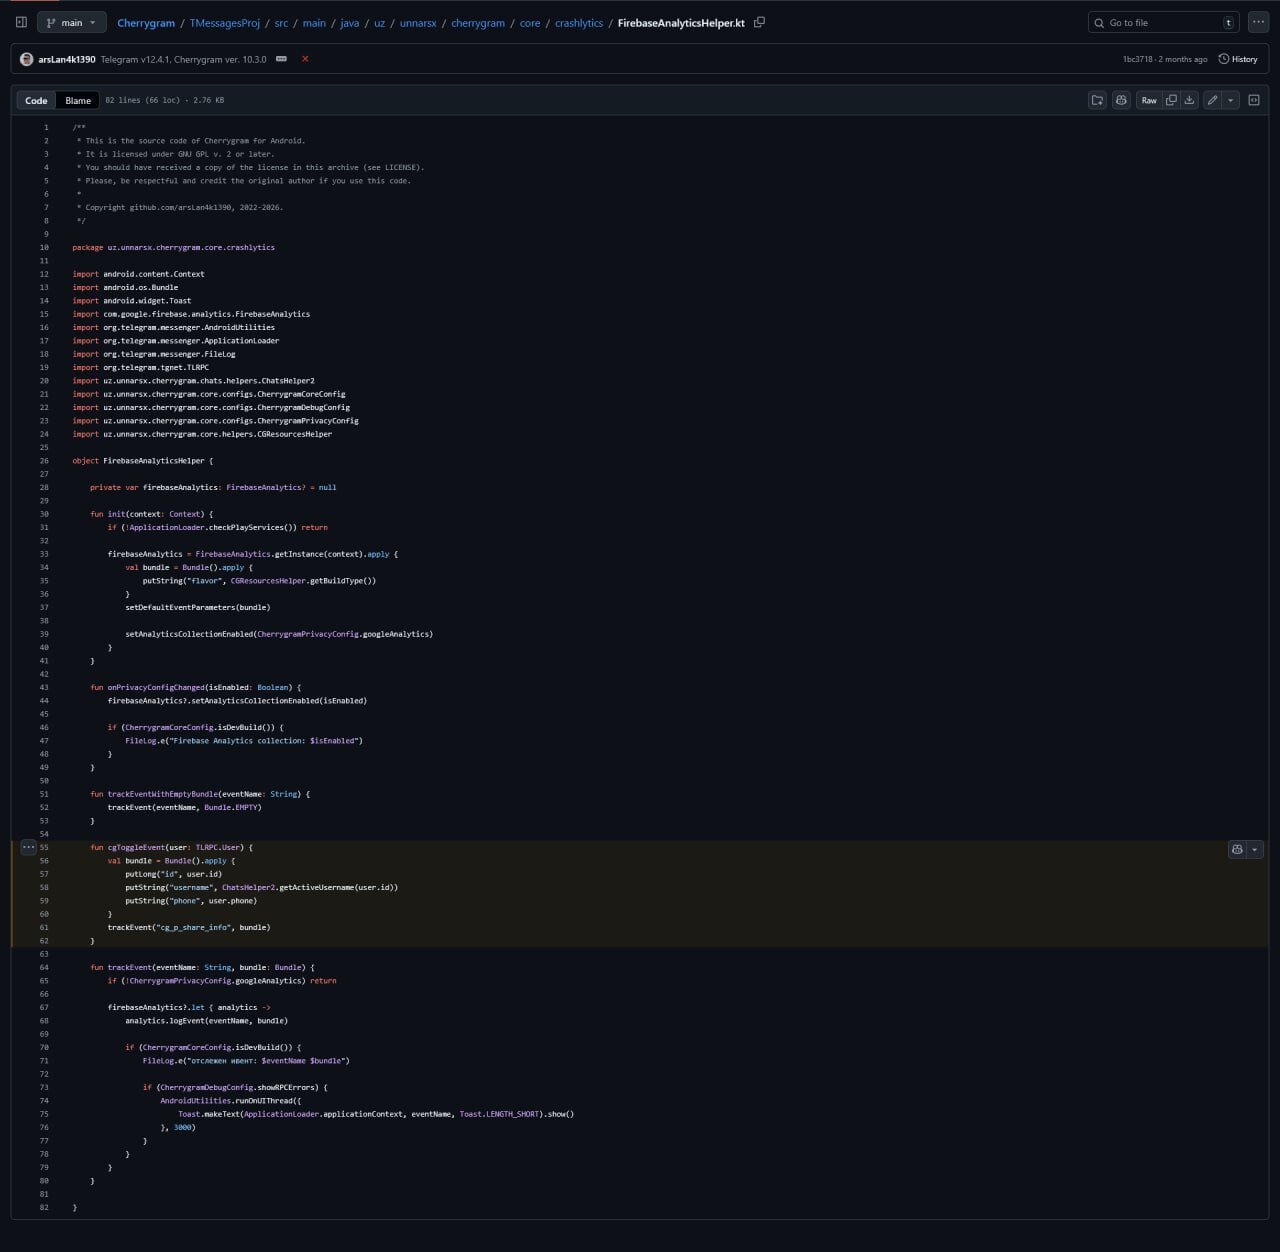This screenshot has width=1280, height=1252.
Task: Copy the file path to clipboard
Action: pos(759,22)
